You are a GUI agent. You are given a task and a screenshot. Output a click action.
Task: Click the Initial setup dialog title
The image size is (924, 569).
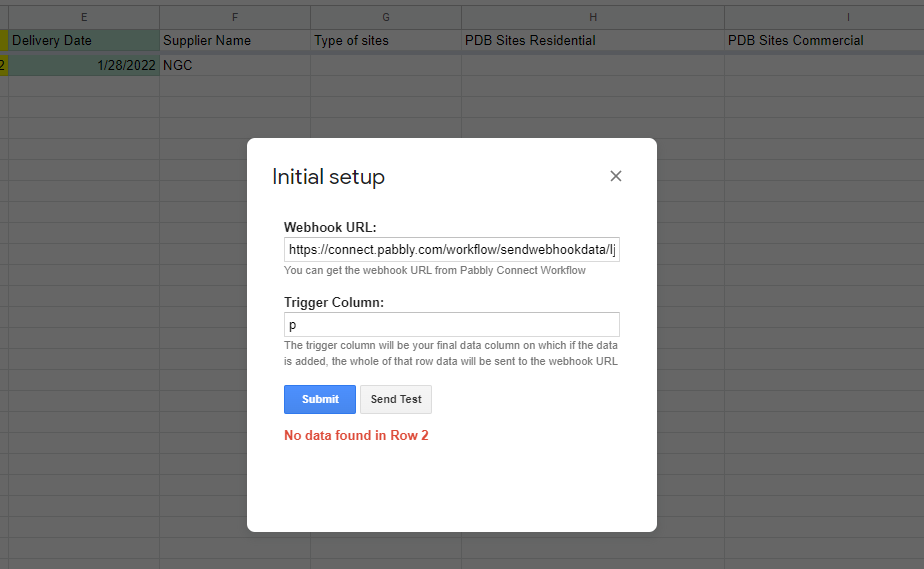point(328,177)
